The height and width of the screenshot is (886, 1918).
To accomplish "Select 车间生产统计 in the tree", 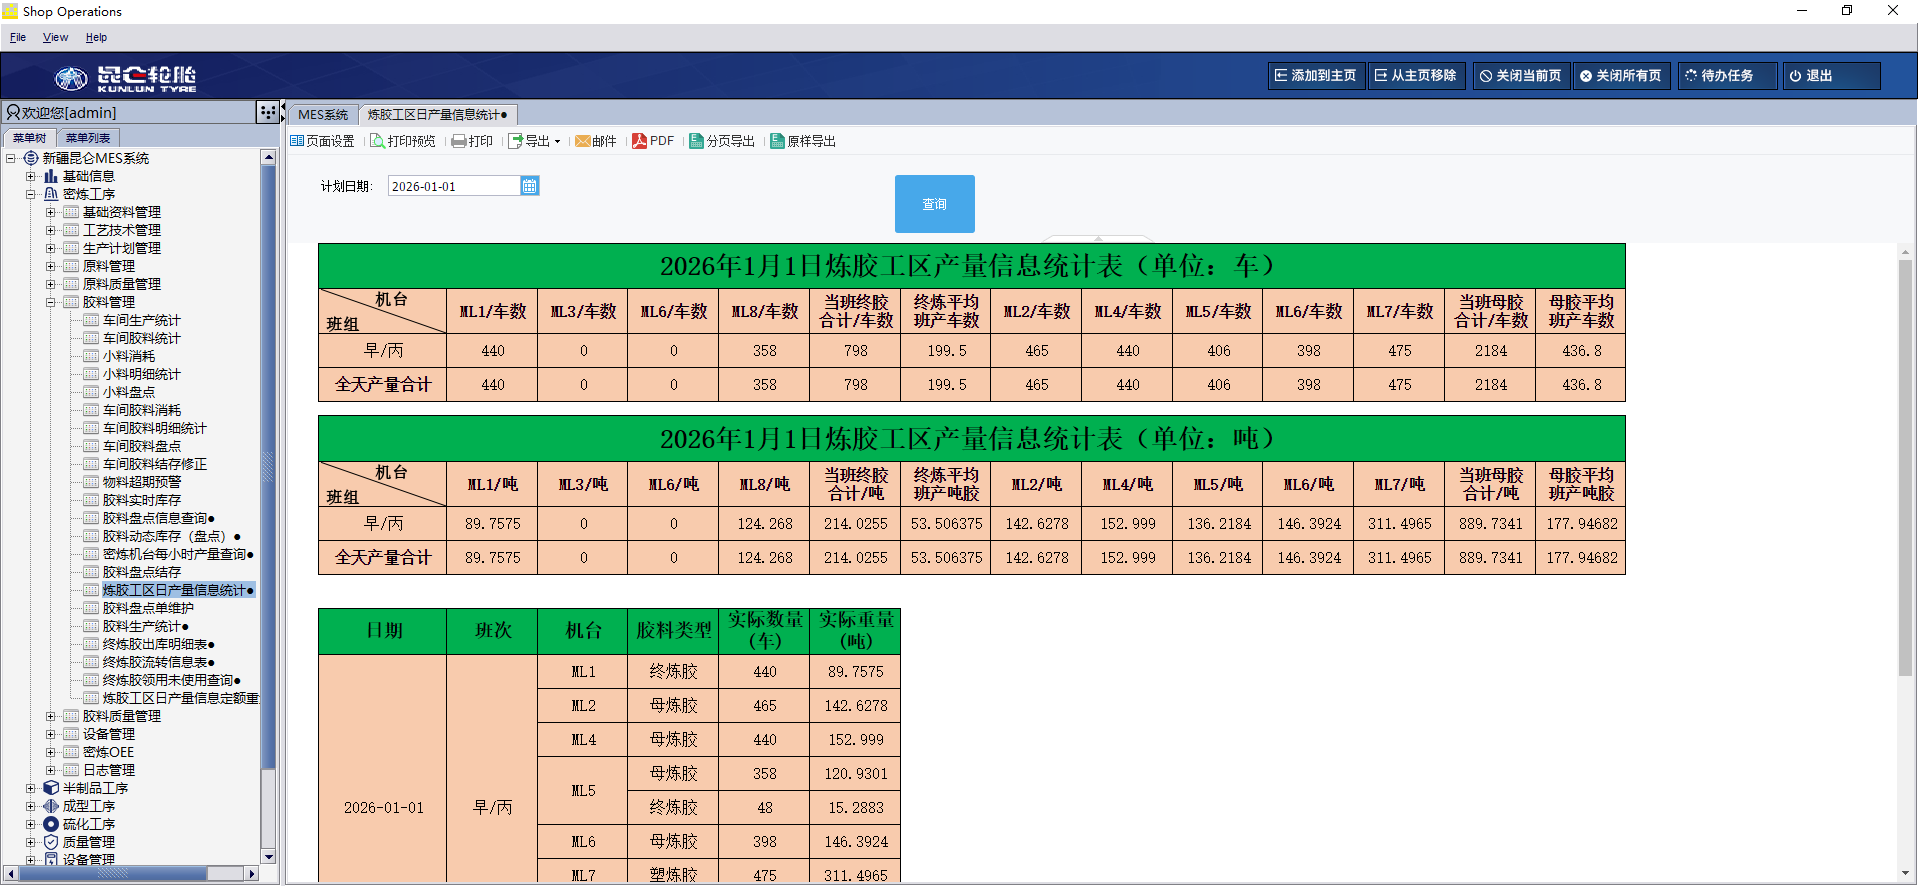I will pos(141,320).
